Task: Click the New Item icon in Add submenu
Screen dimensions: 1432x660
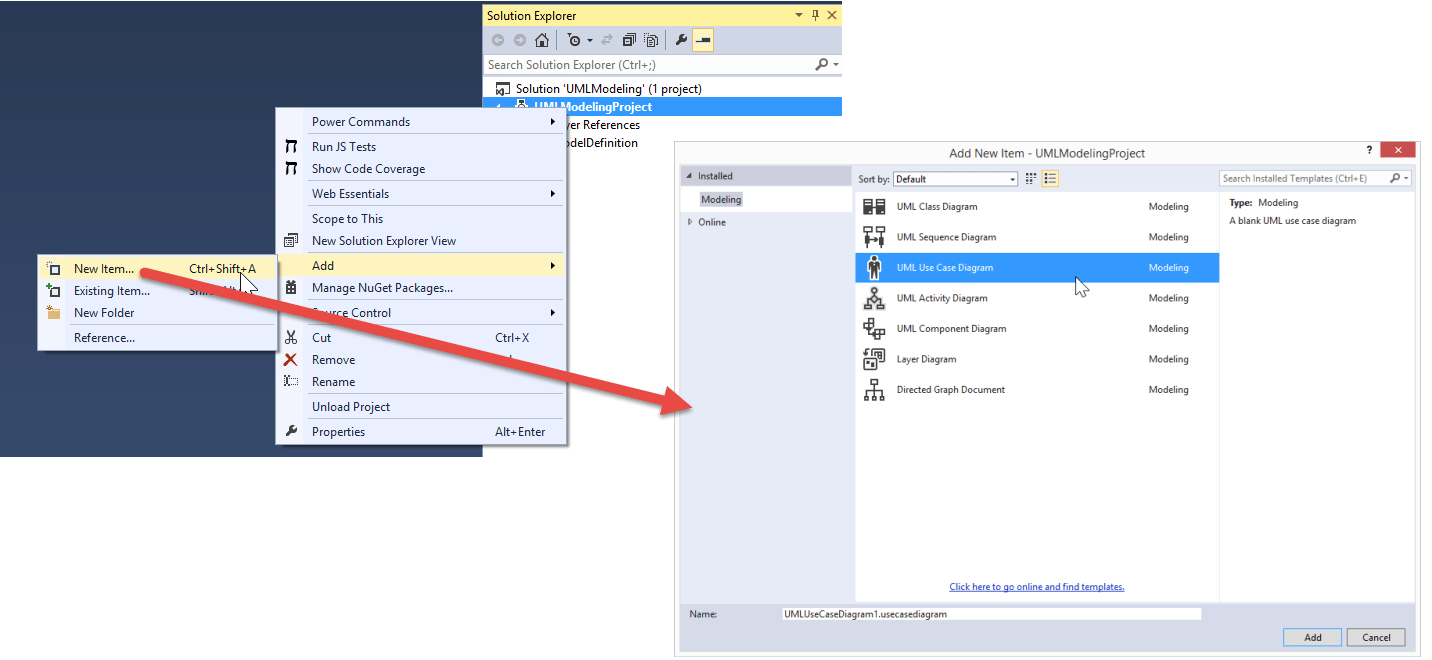Action: pos(54,268)
